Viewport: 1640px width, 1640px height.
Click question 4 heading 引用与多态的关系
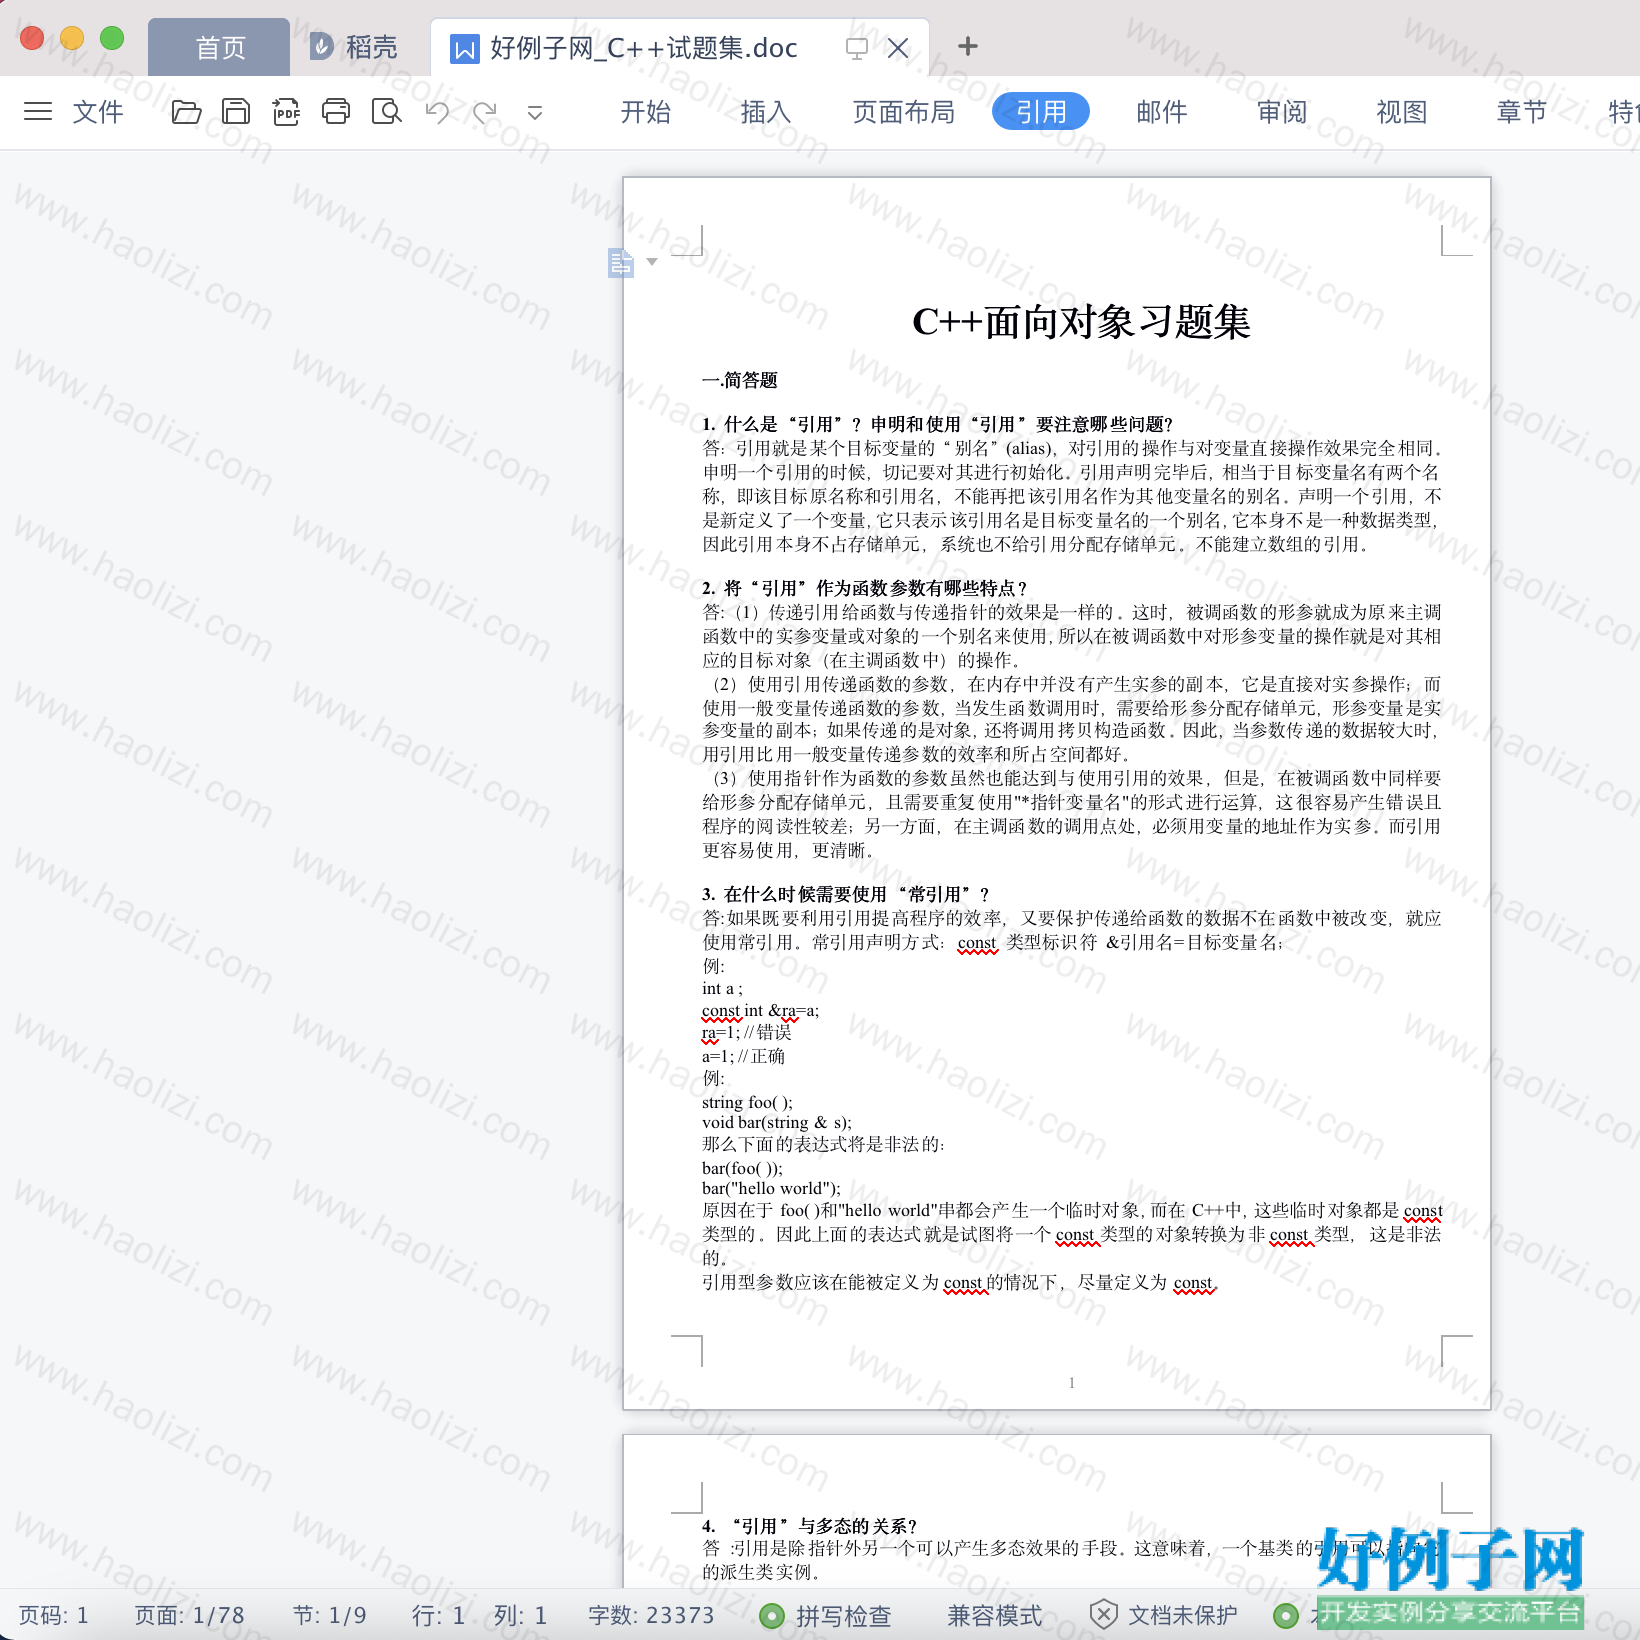click(x=809, y=1526)
